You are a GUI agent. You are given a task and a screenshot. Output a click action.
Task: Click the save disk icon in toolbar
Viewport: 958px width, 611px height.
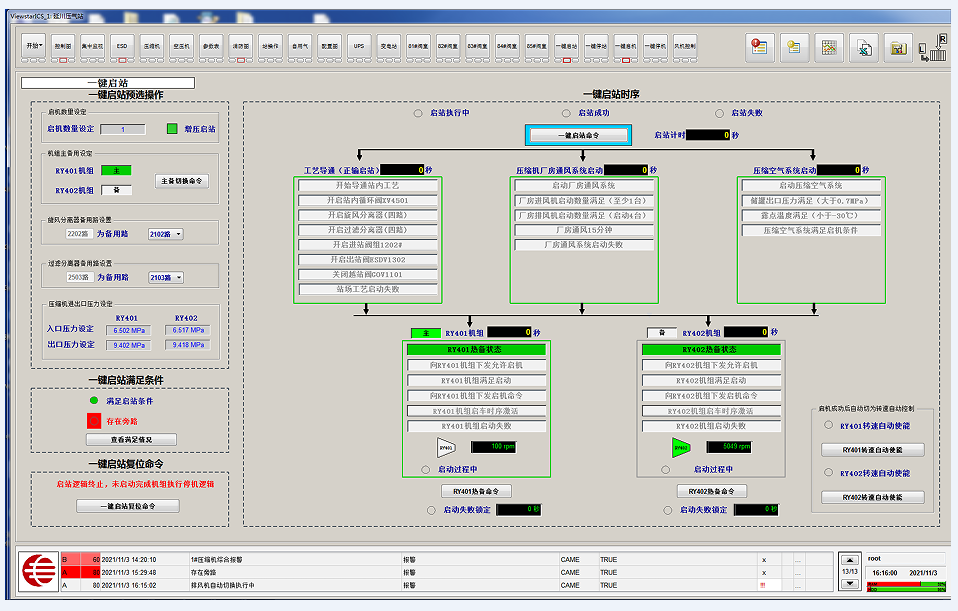pos(898,46)
